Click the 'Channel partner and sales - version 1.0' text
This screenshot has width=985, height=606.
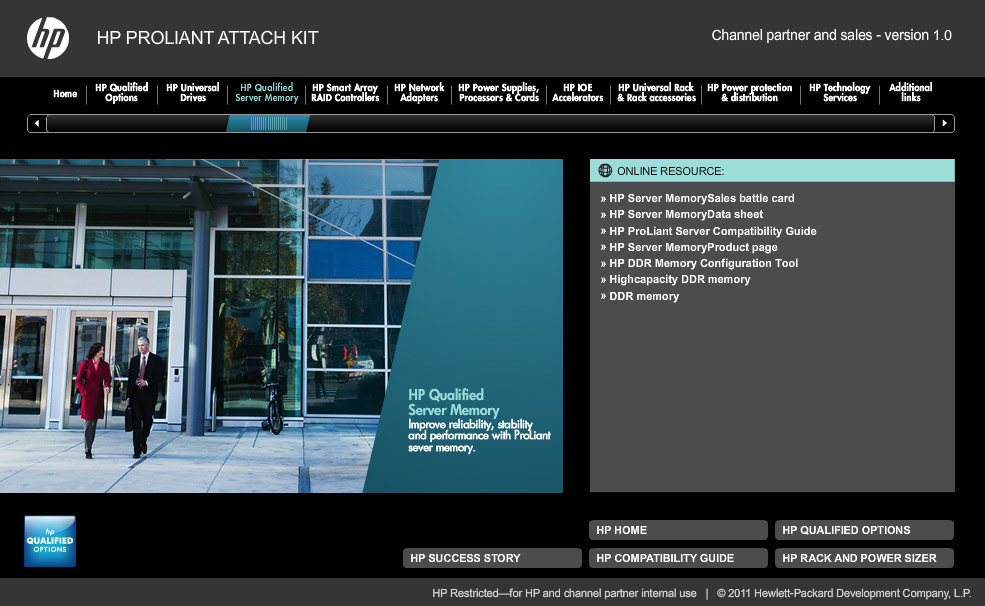831,35
